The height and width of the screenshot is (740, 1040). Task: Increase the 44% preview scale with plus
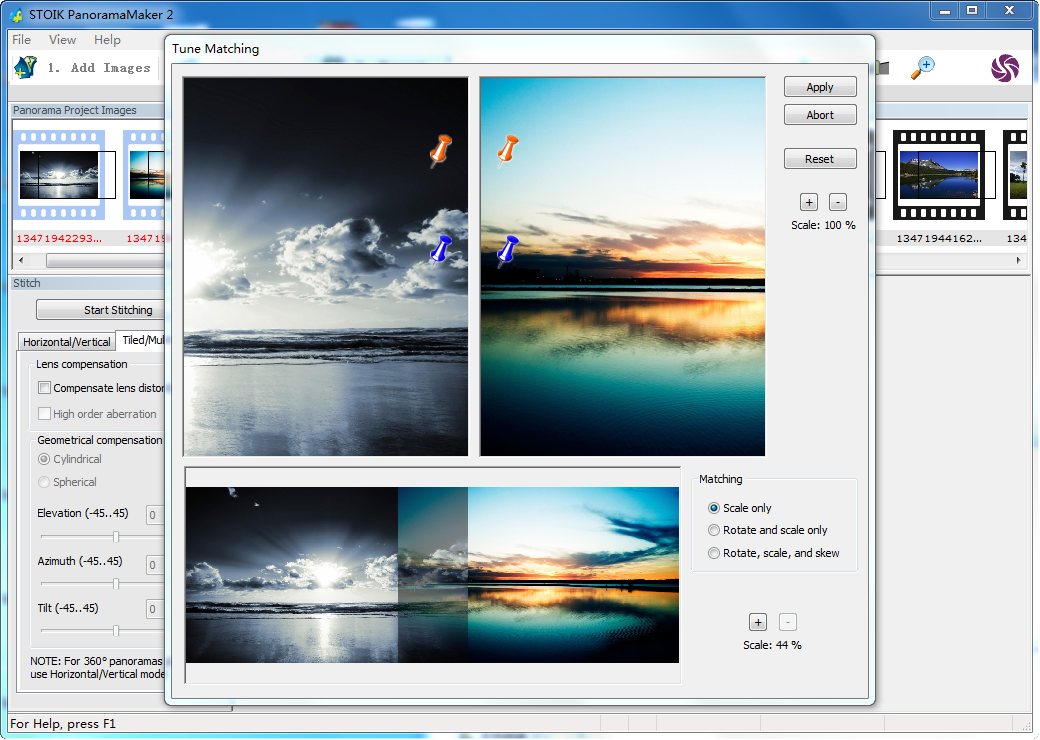coord(757,622)
